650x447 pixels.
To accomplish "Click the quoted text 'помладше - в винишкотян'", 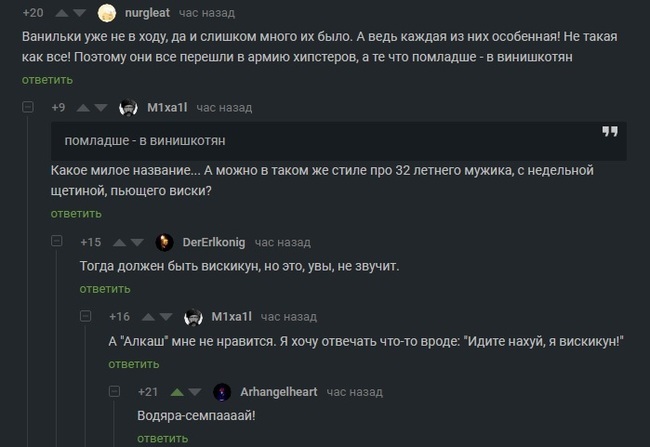I will (x=135, y=140).
